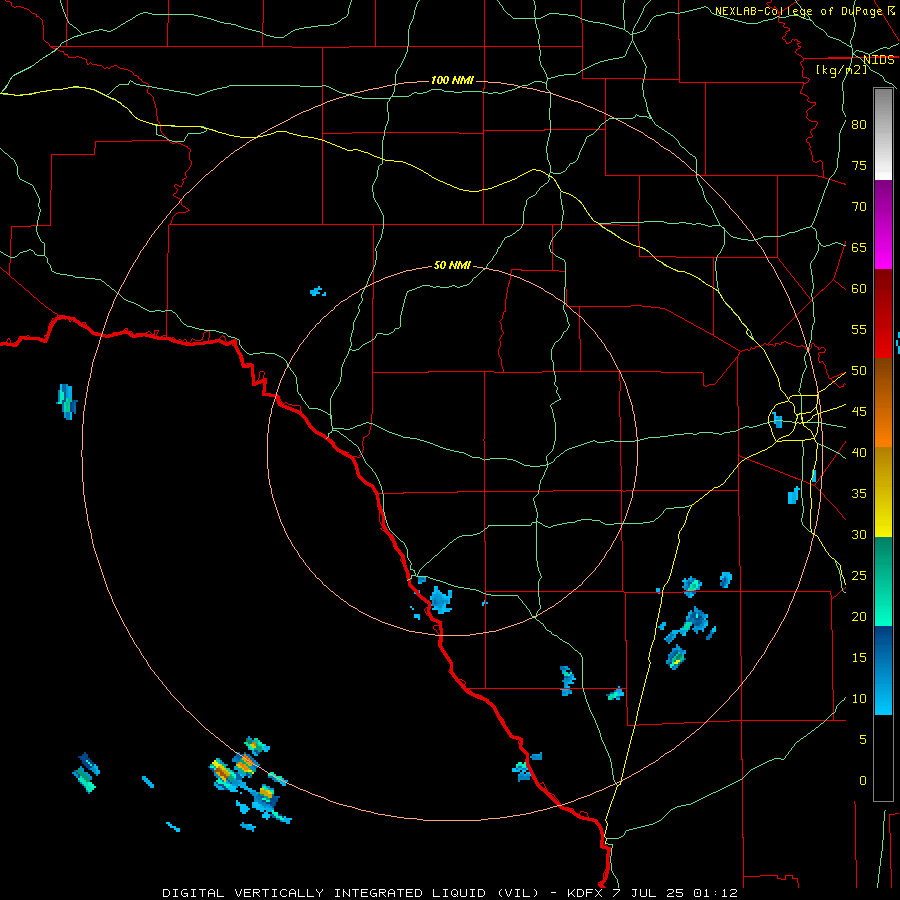This screenshot has width=900, height=900.
Task: Select the black bottom segment of the color scale
Action: click(883, 758)
